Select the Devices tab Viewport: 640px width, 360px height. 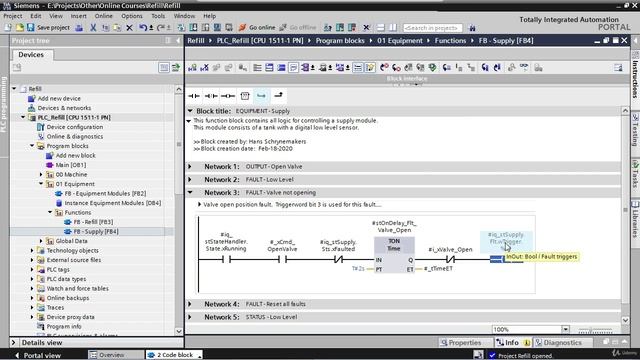(31, 55)
